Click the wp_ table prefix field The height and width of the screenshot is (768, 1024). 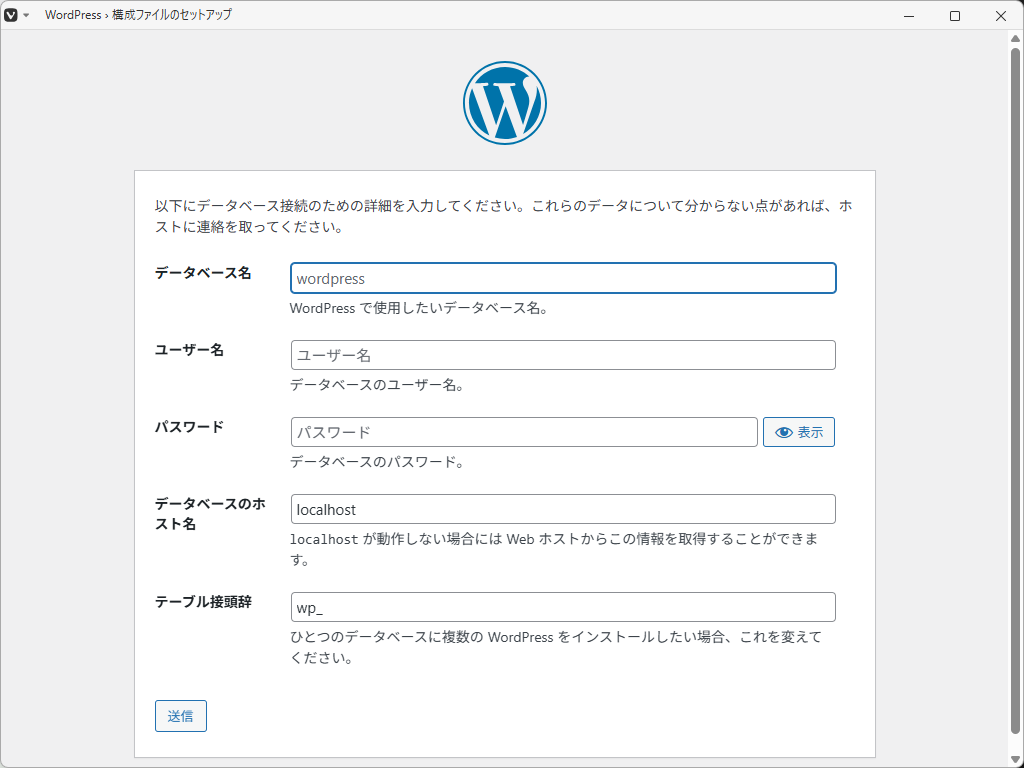pyautogui.click(x=563, y=607)
